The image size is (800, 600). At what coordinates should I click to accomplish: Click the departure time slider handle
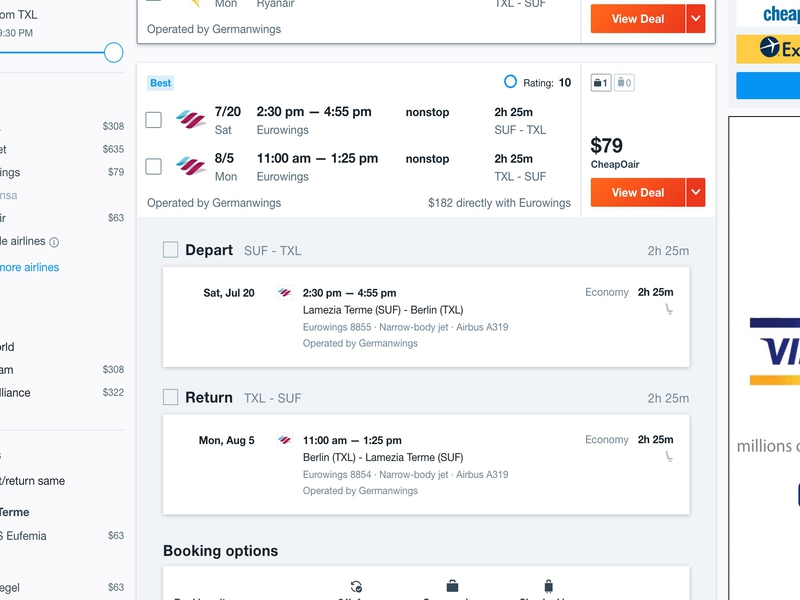pyautogui.click(x=113, y=53)
